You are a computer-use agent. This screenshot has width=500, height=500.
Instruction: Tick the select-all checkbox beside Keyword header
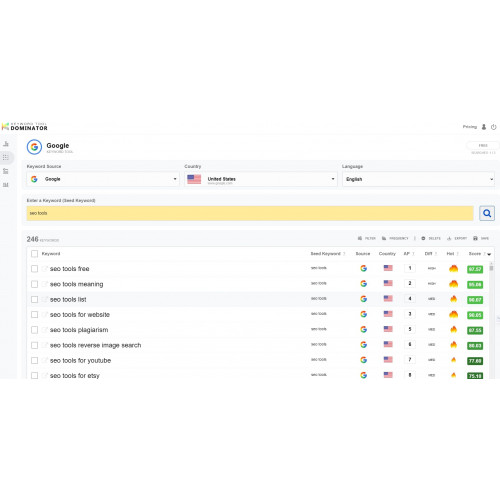click(x=34, y=254)
